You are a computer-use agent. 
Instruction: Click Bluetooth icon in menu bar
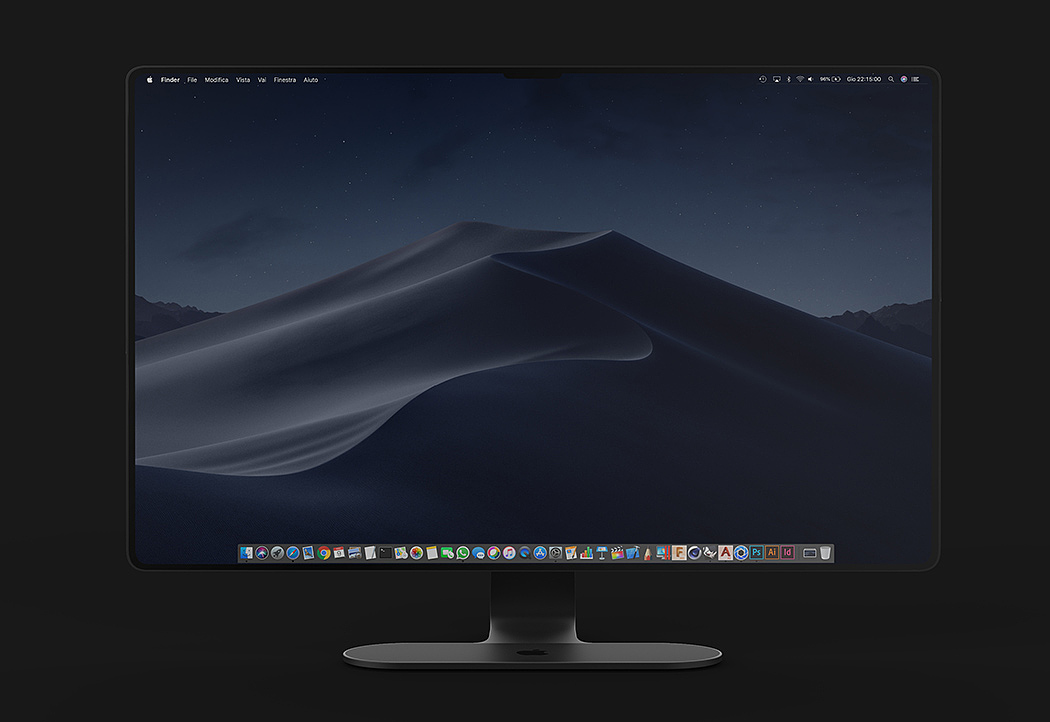click(789, 79)
